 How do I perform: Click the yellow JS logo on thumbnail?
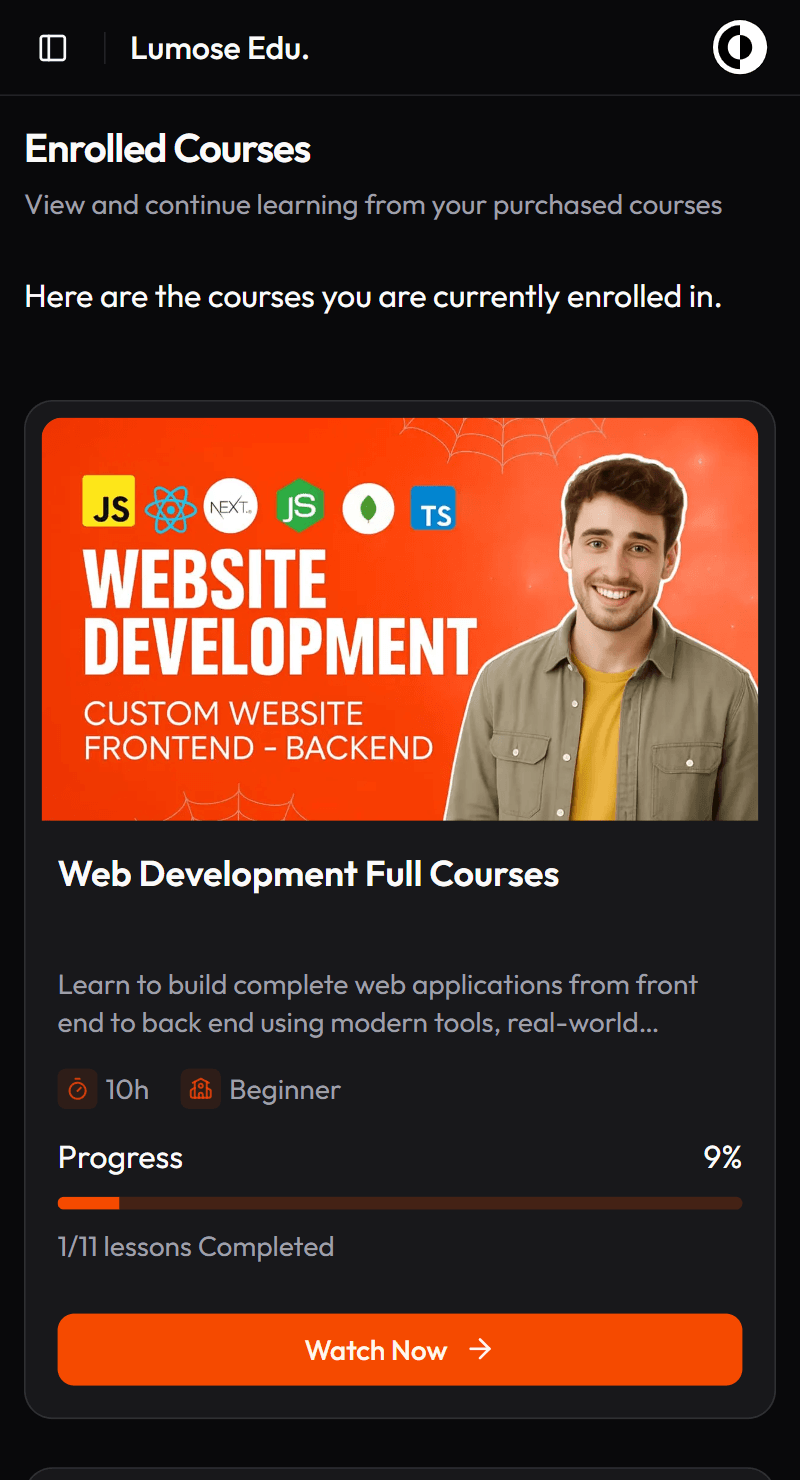[108, 501]
